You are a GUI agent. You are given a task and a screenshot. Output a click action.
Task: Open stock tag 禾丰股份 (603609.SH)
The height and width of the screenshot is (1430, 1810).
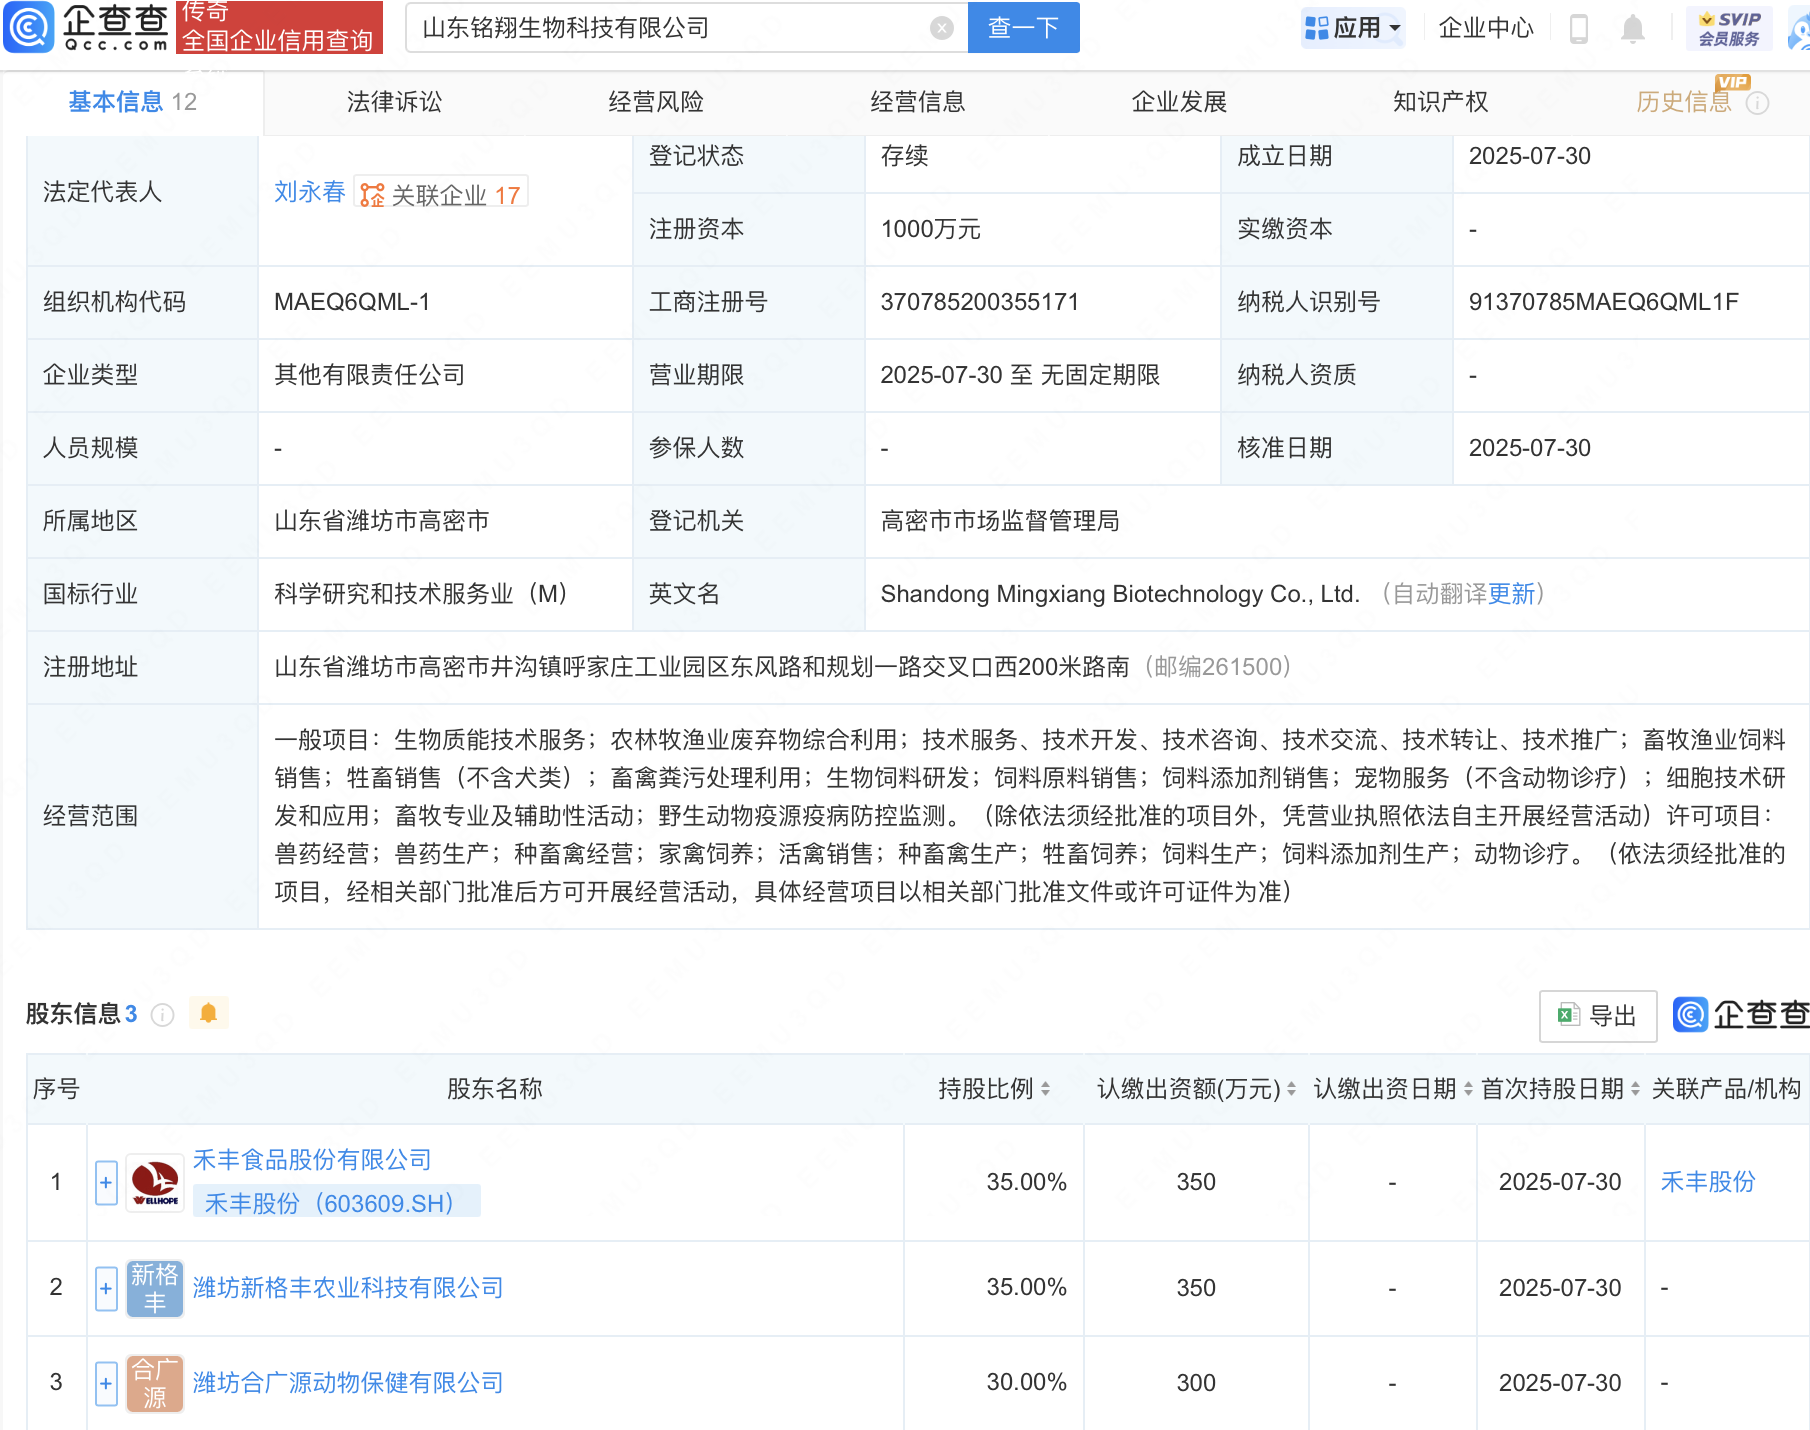tap(336, 1203)
